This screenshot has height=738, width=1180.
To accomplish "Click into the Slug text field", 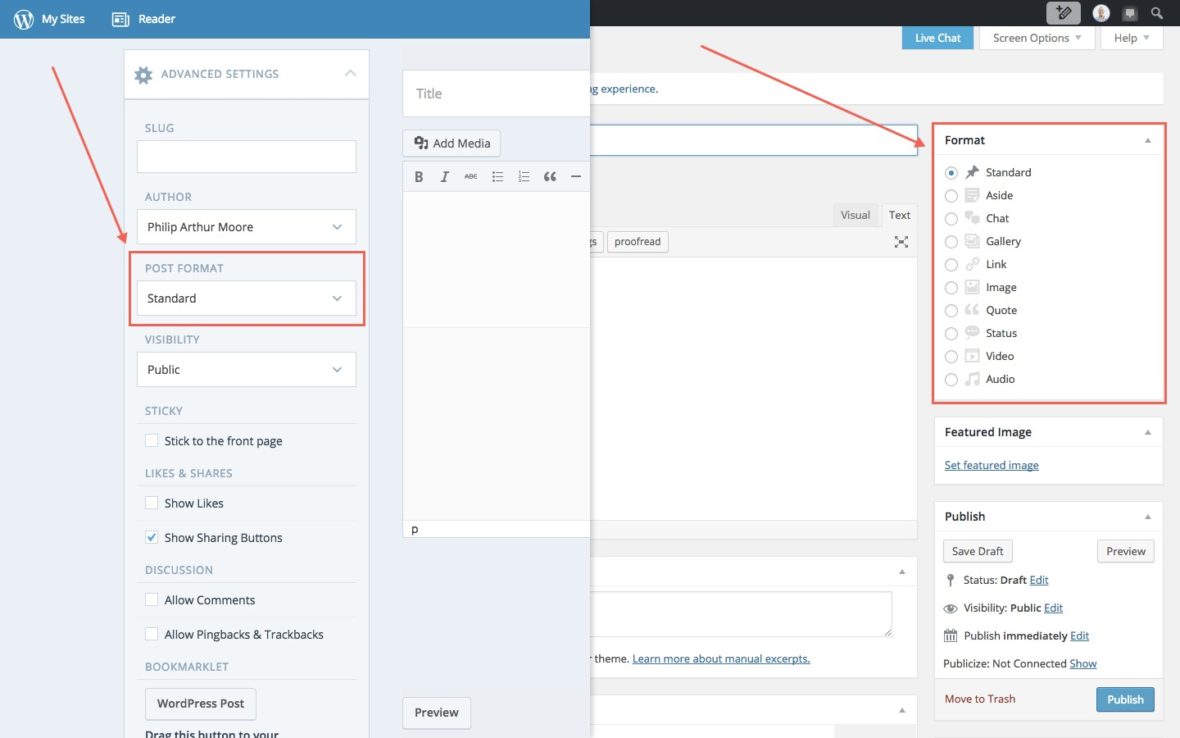I will point(246,157).
